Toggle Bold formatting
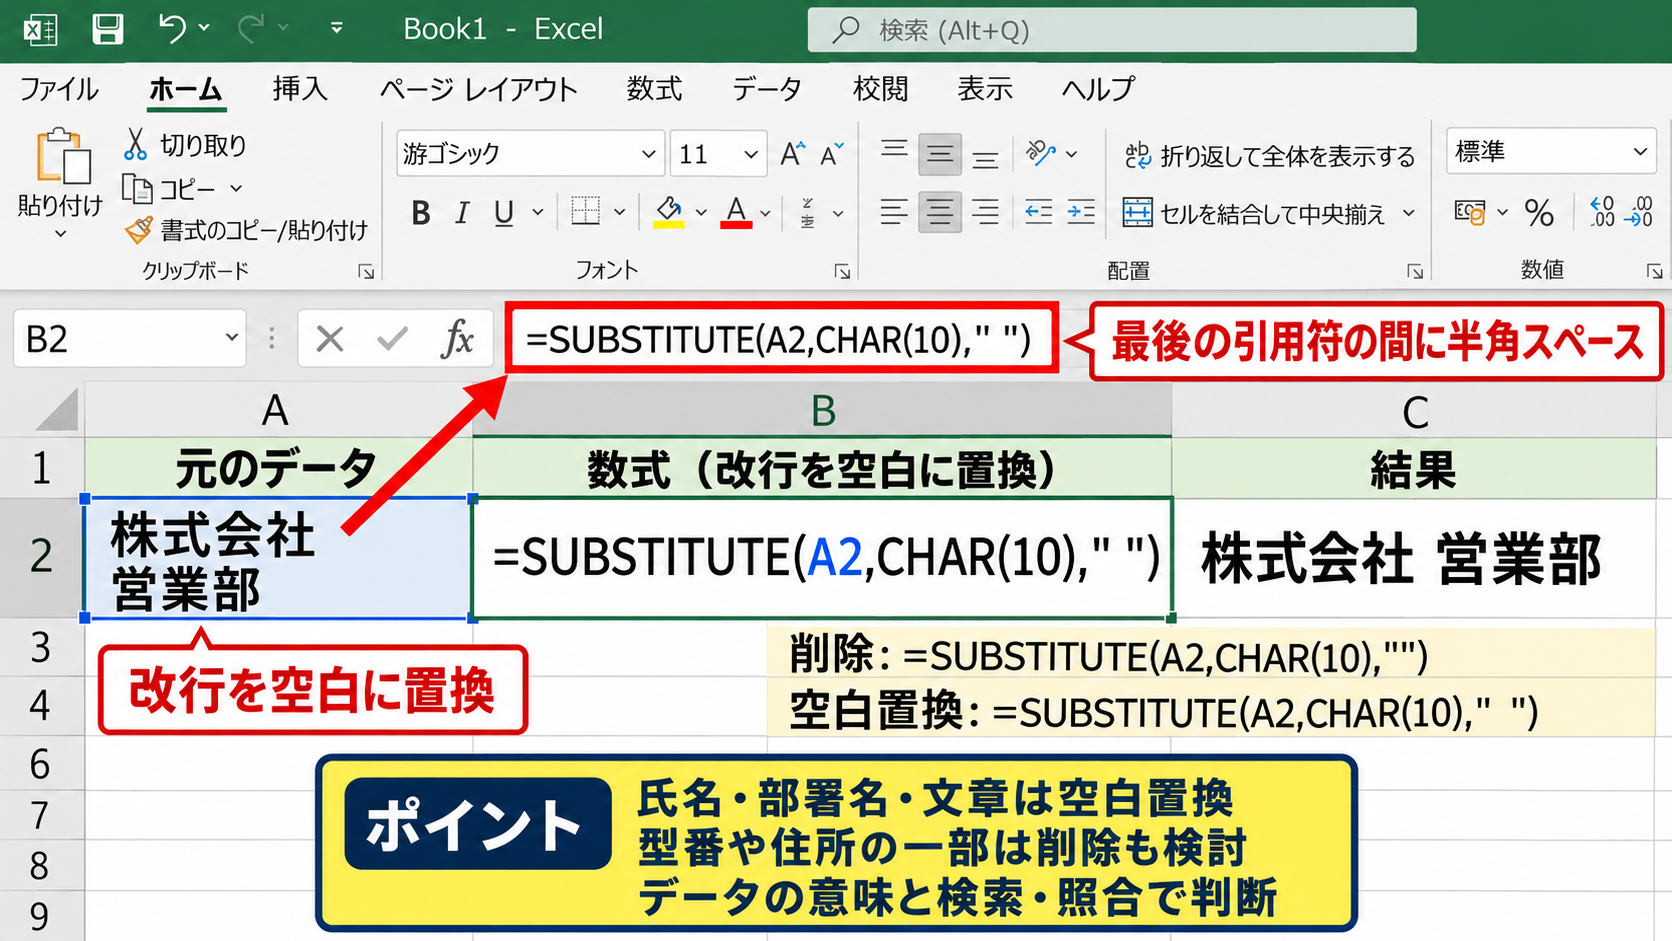Image resolution: width=1672 pixels, height=941 pixels. [421, 212]
